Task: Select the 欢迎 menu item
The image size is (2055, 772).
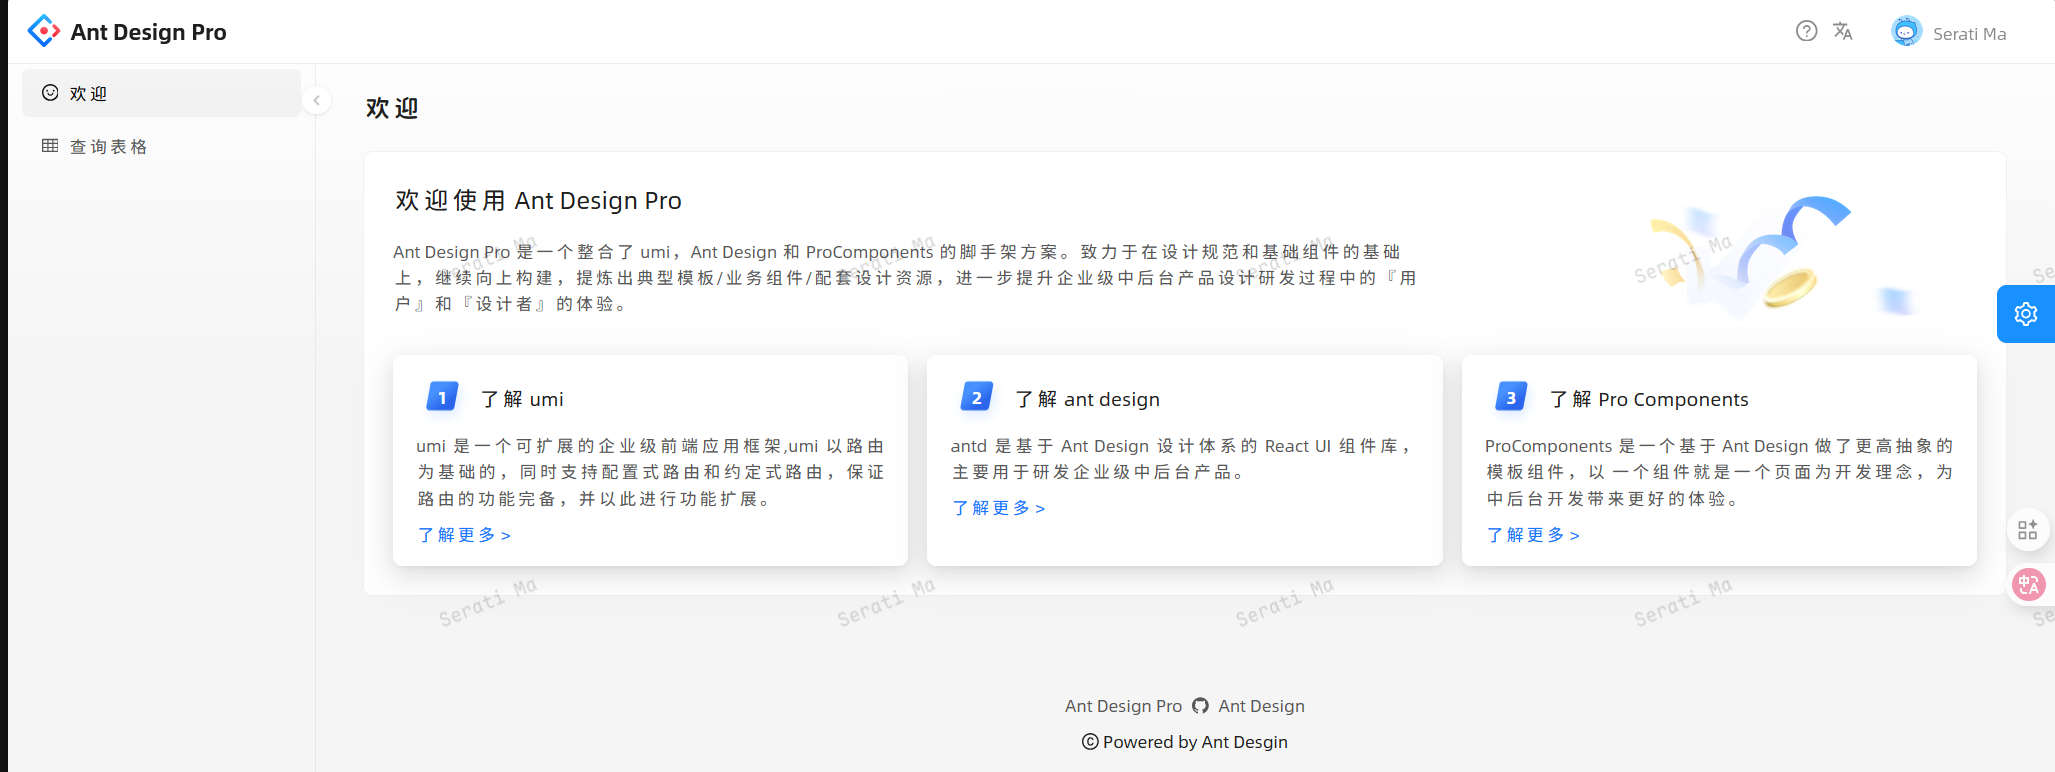Action: pos(161,93)
